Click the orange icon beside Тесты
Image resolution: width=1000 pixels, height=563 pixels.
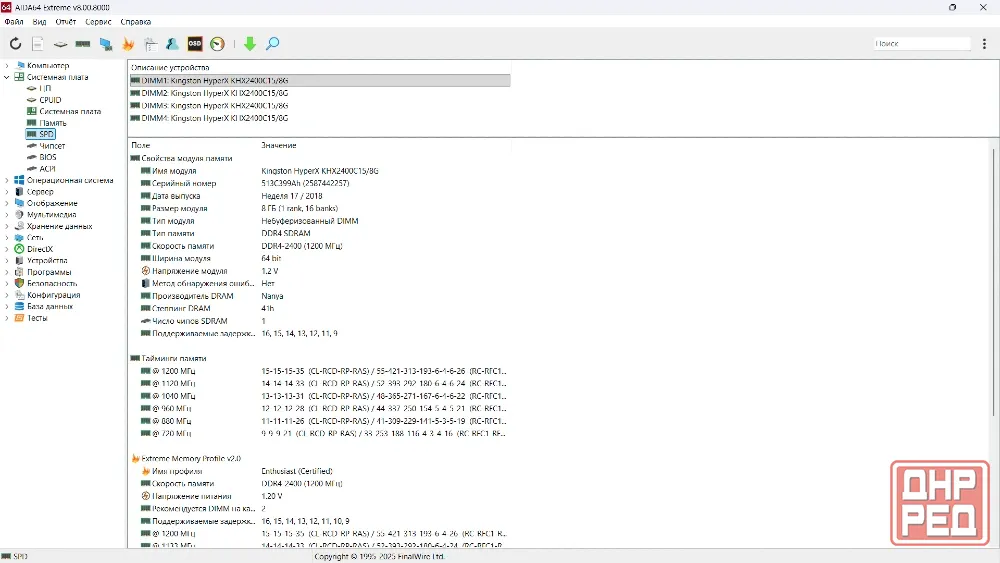coord(19,318)
